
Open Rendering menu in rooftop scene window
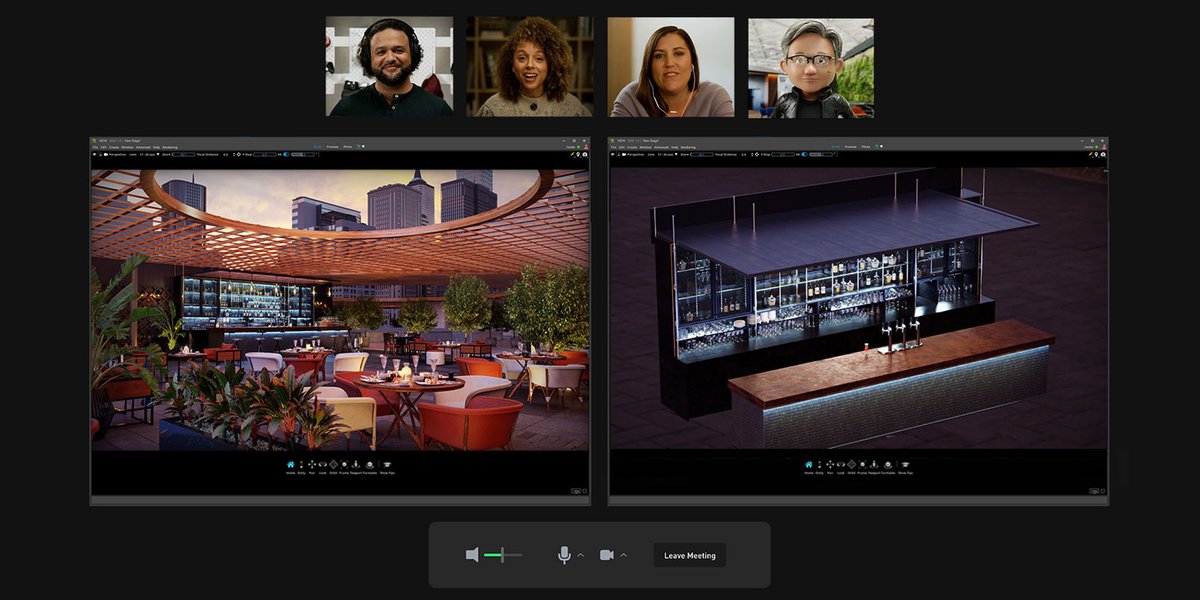[170, 147]
